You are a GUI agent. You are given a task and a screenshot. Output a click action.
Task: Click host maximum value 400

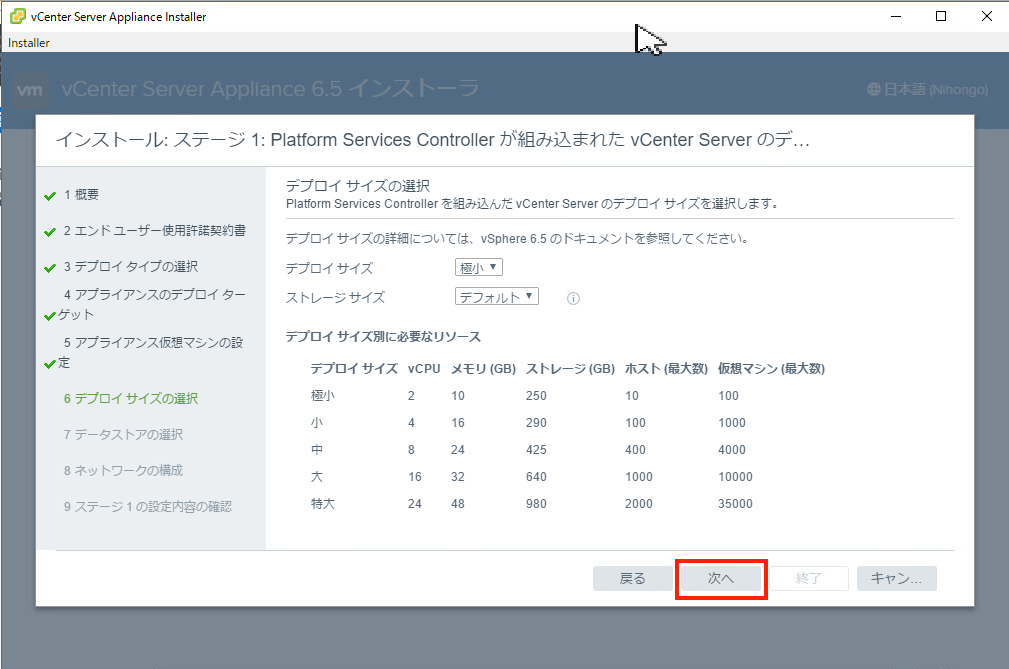coord(635,450)
